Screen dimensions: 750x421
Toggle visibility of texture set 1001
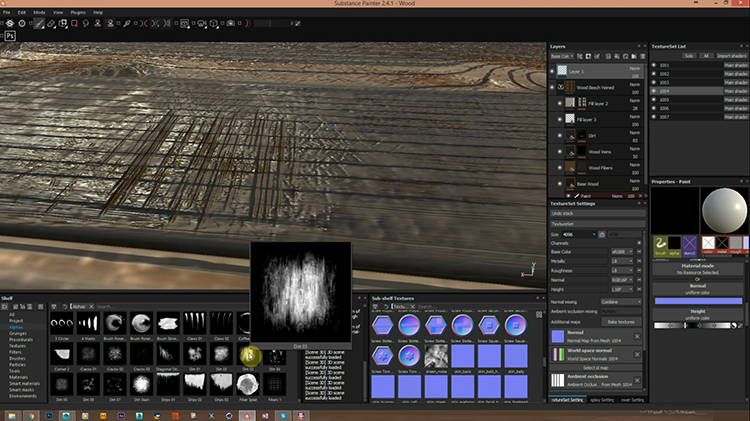[654, 65]
